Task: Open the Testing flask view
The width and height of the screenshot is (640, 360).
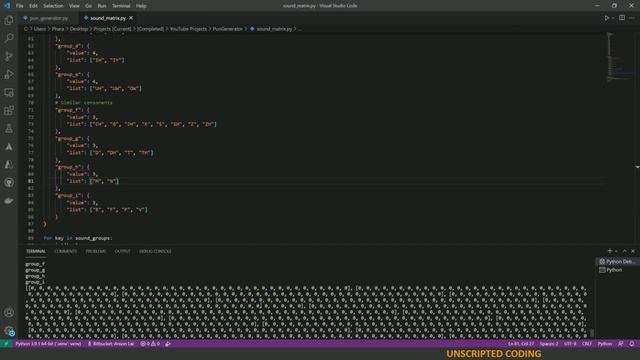Action: click(x=9, y=129)
